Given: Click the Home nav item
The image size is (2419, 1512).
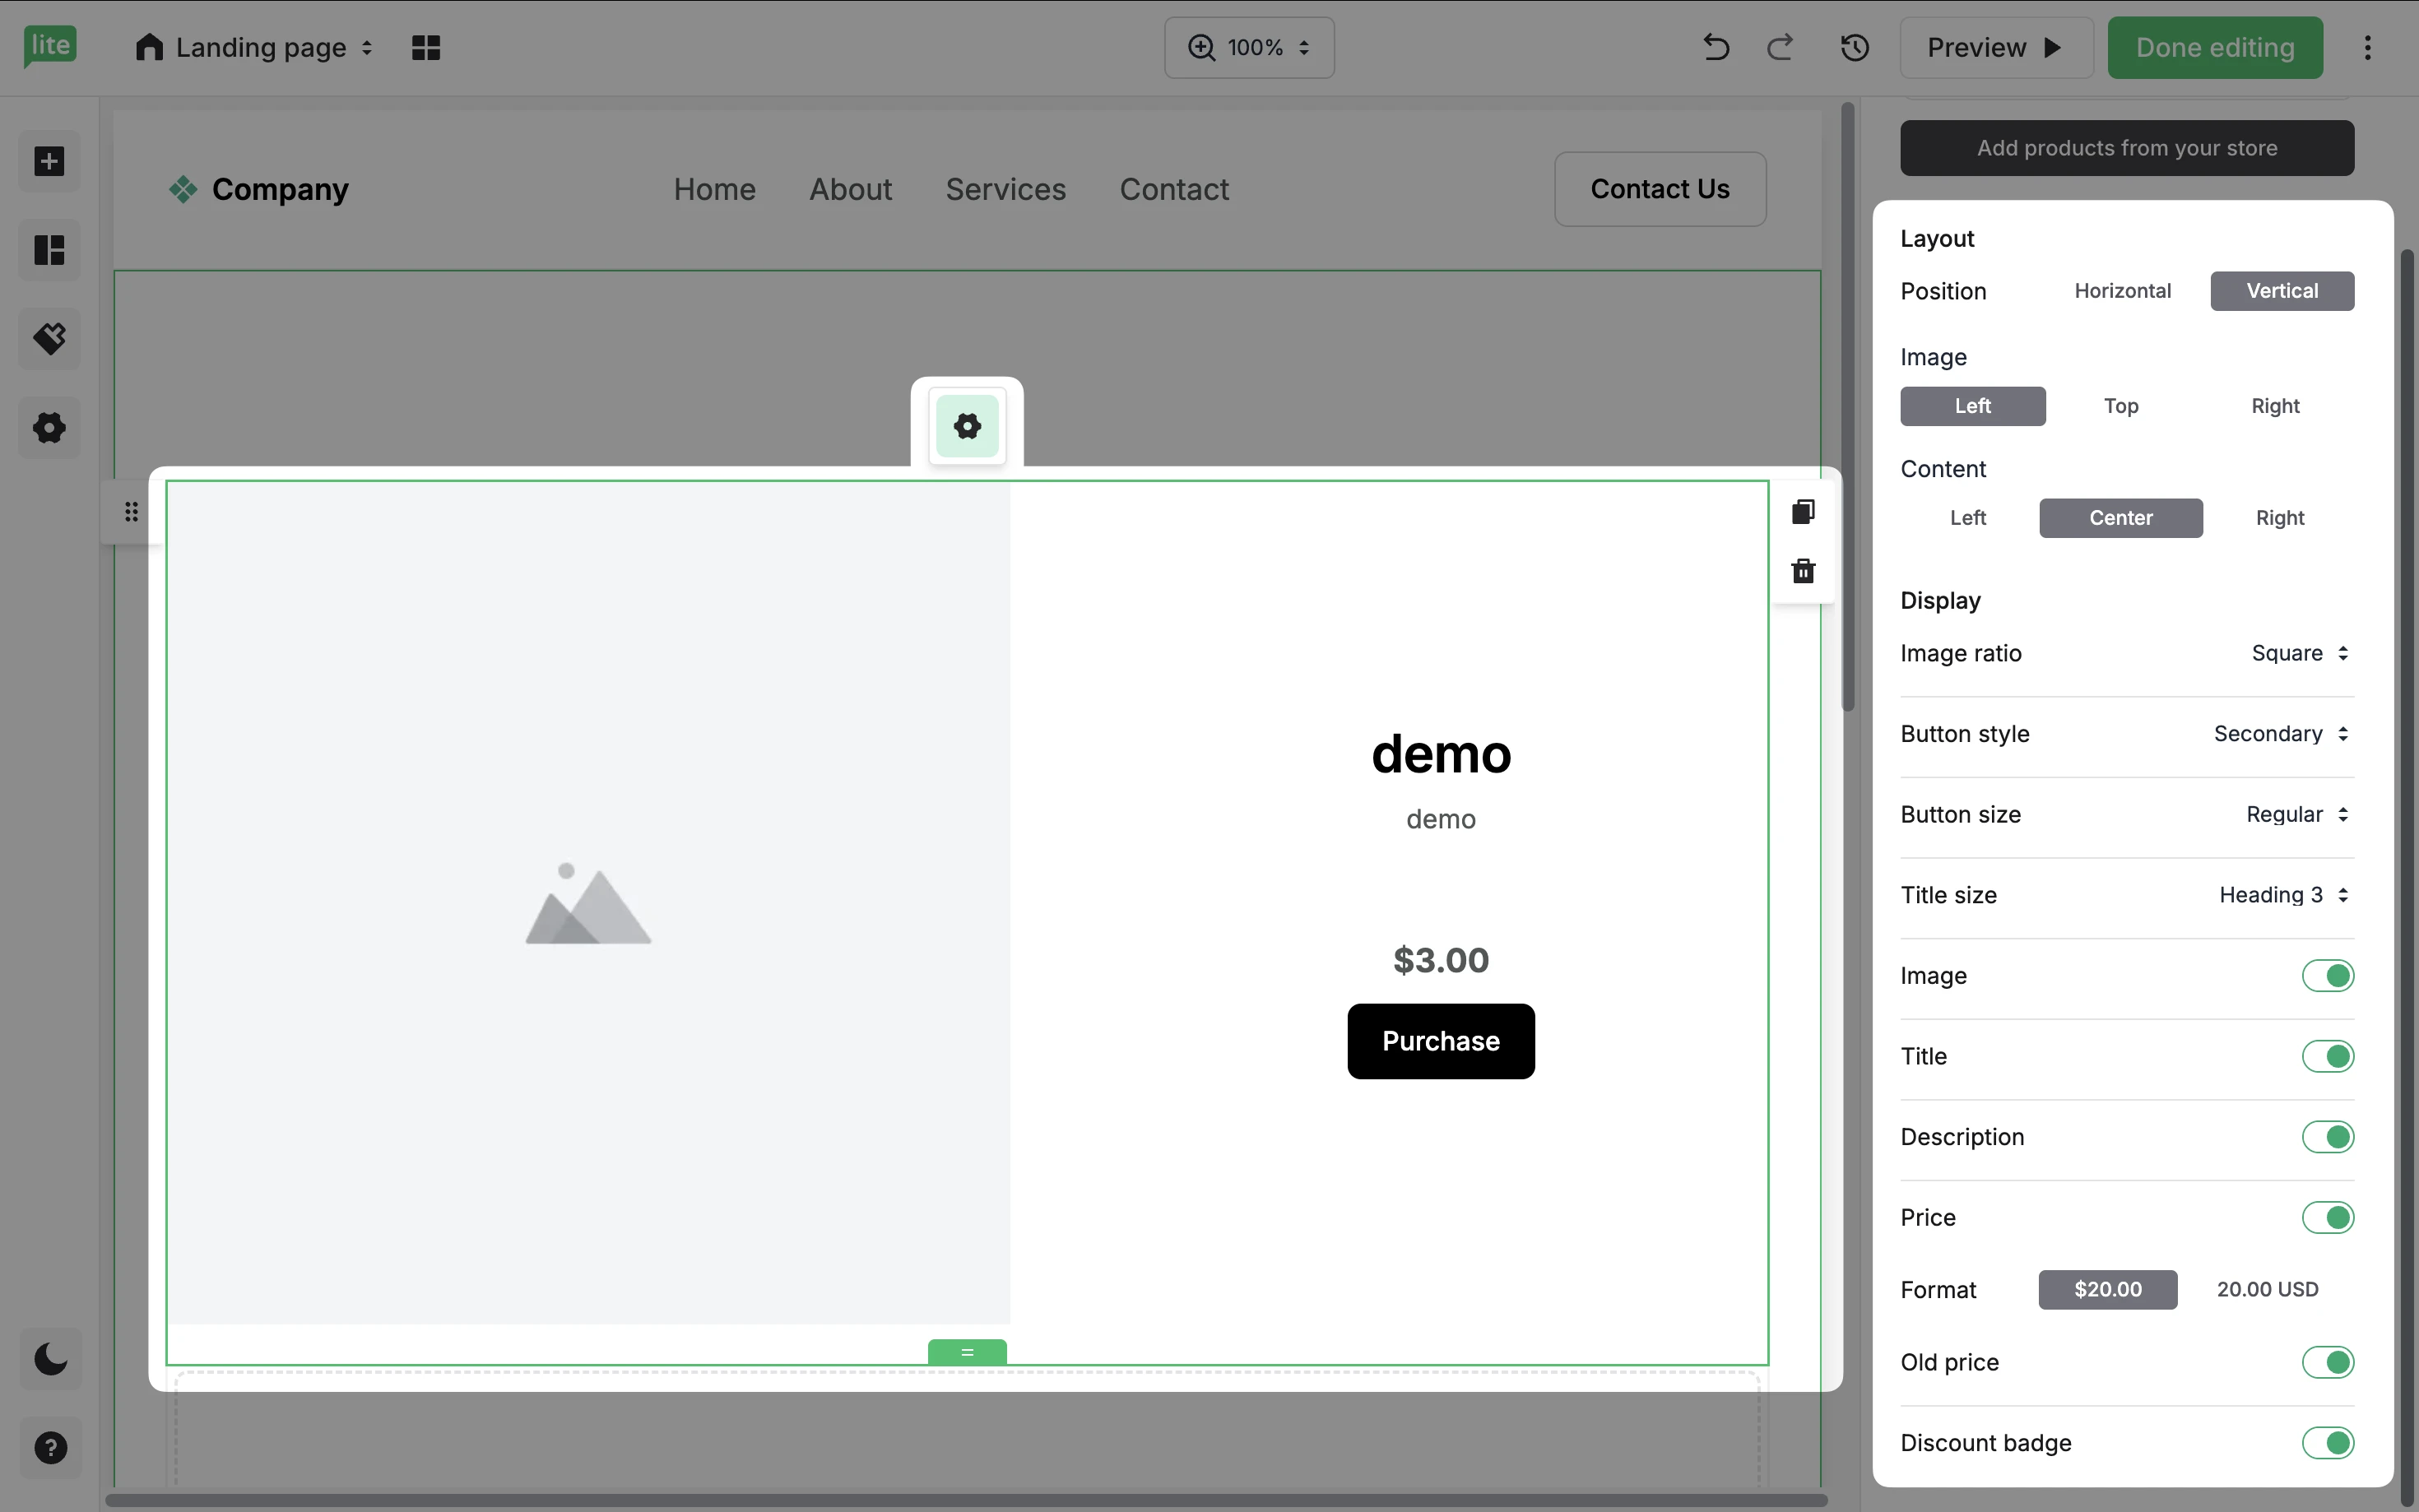Looking at the screenshot, I should point(714,189).
